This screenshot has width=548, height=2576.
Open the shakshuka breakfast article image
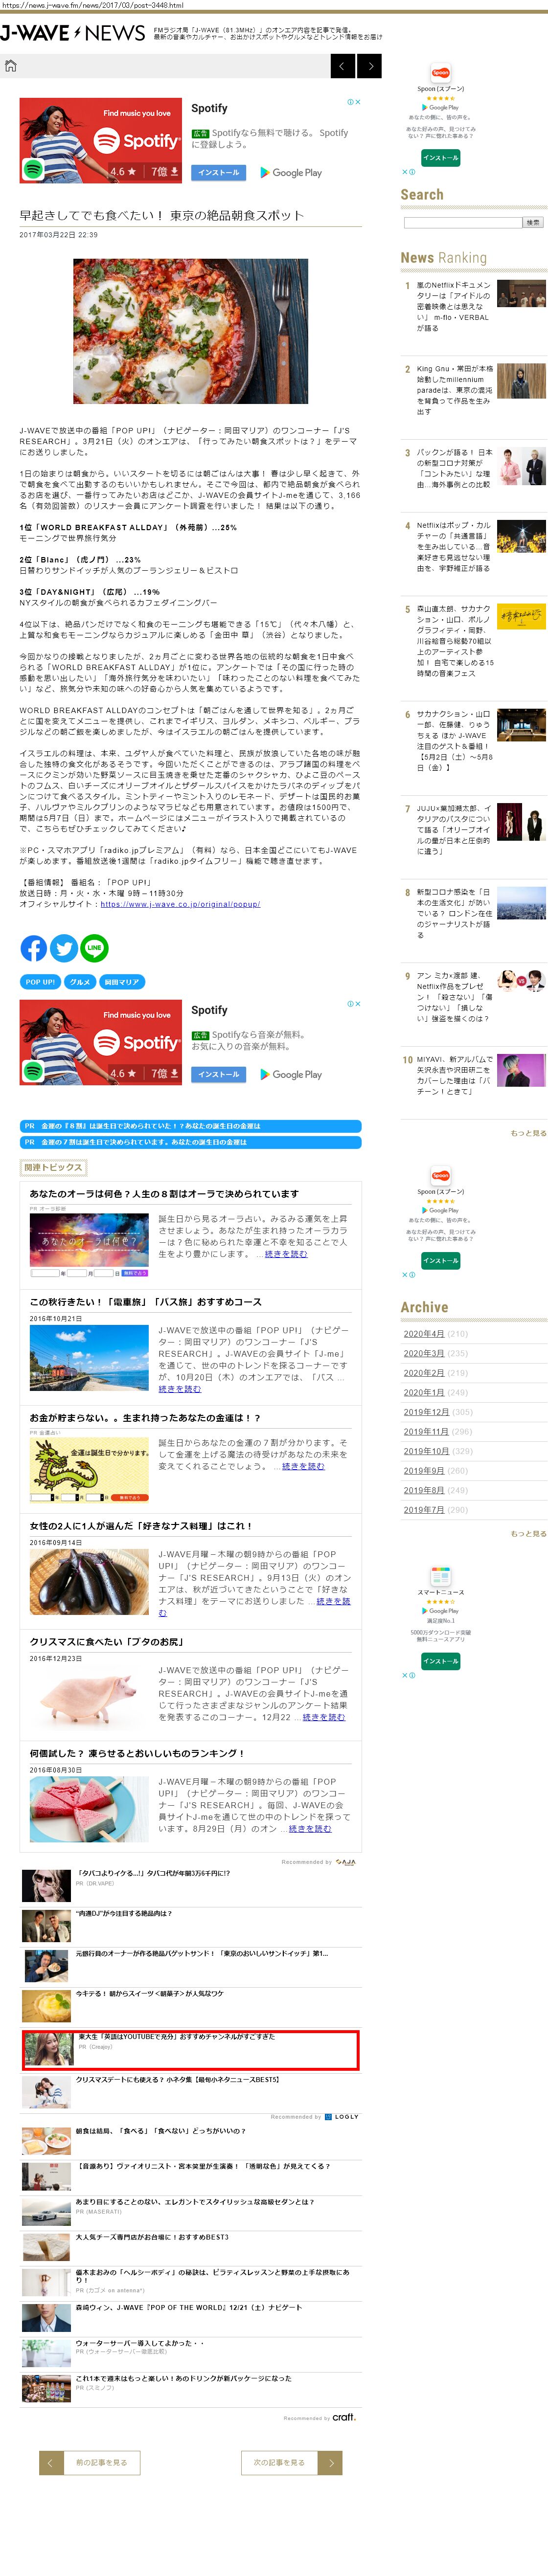(190, 331)
